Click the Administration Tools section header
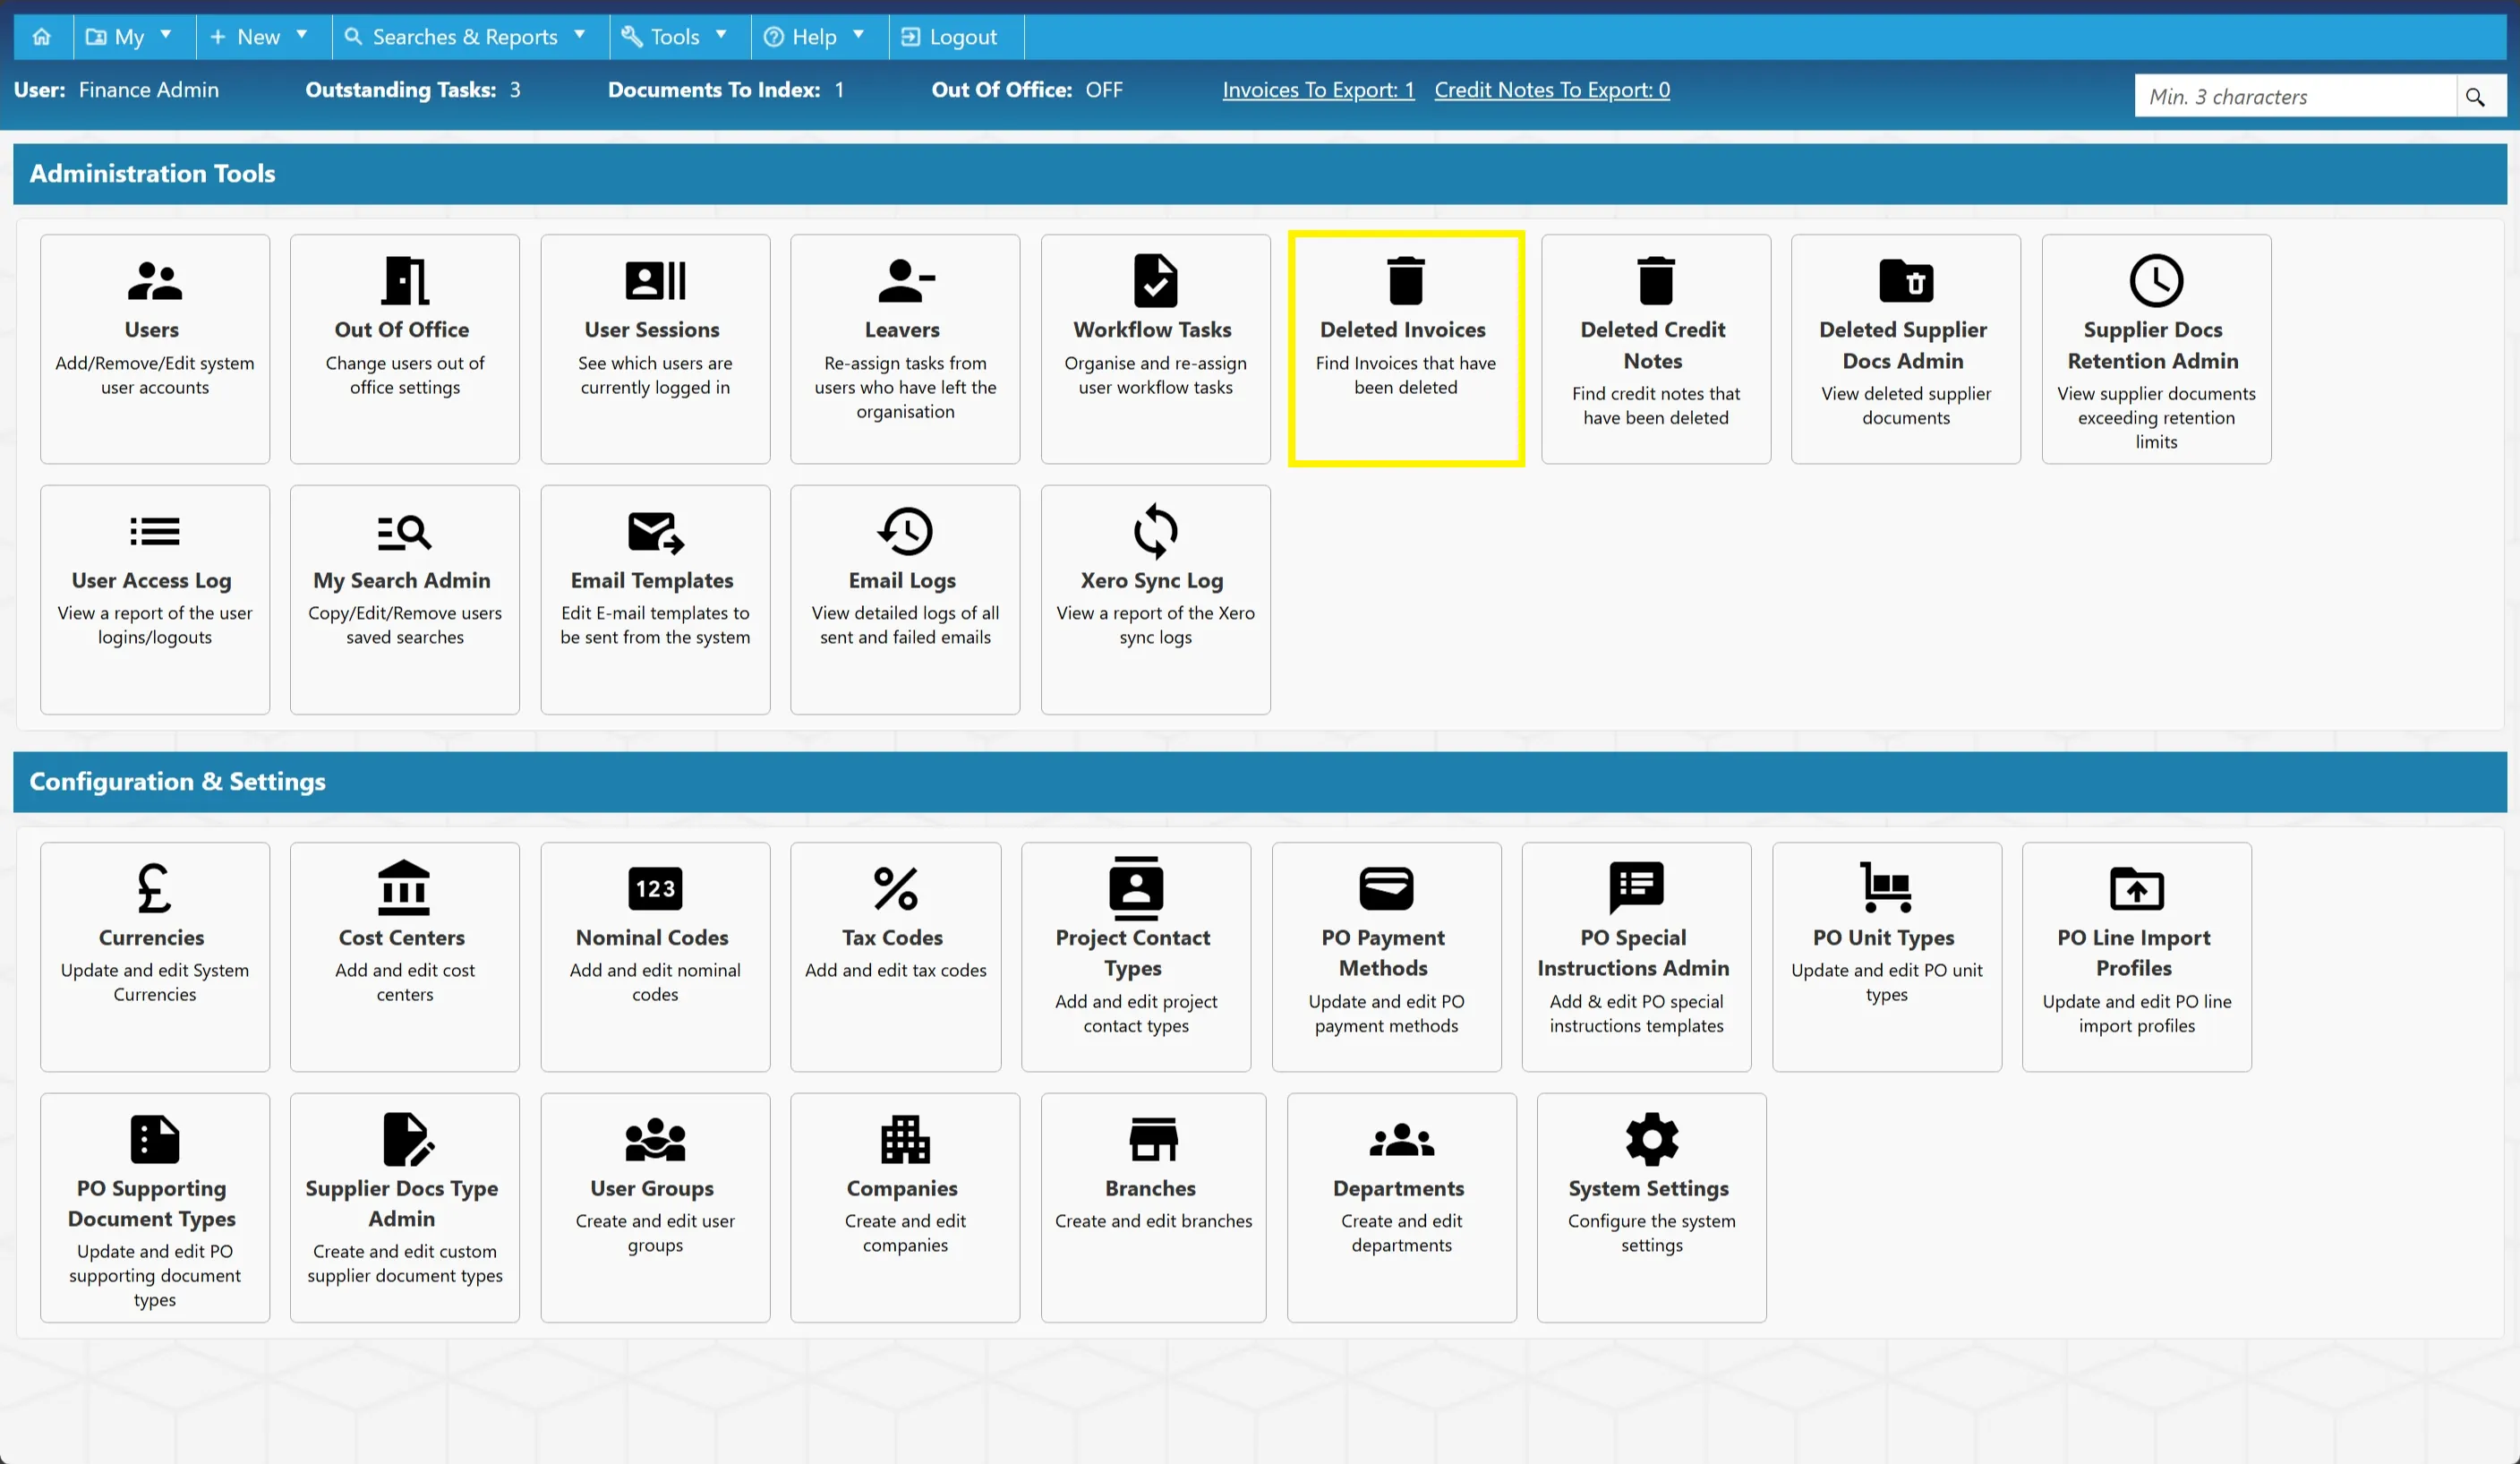 point(1259,174)
